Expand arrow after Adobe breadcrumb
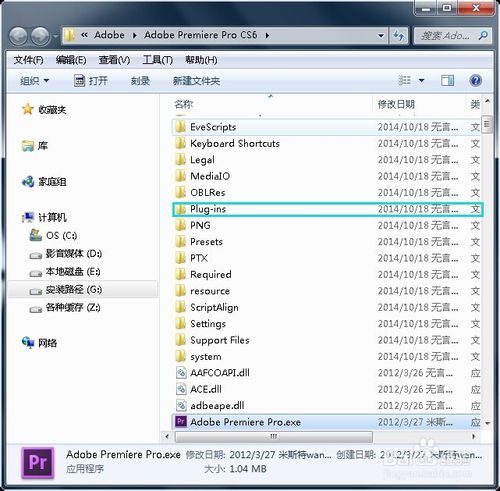Screen dimensions: 500x491 pos(134,35)
